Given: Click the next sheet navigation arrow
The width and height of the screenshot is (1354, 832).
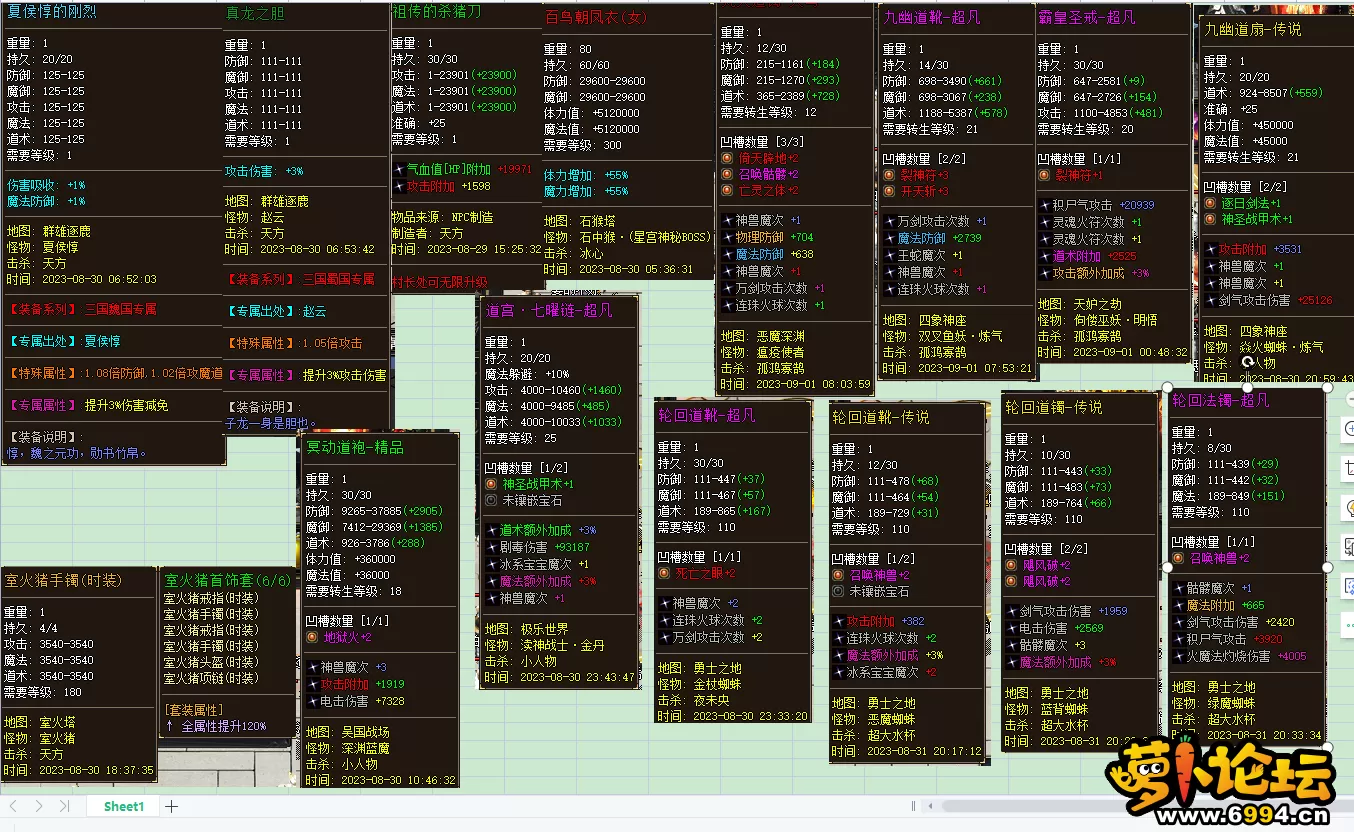Looking at the screenshot, I should coord(39,806).
